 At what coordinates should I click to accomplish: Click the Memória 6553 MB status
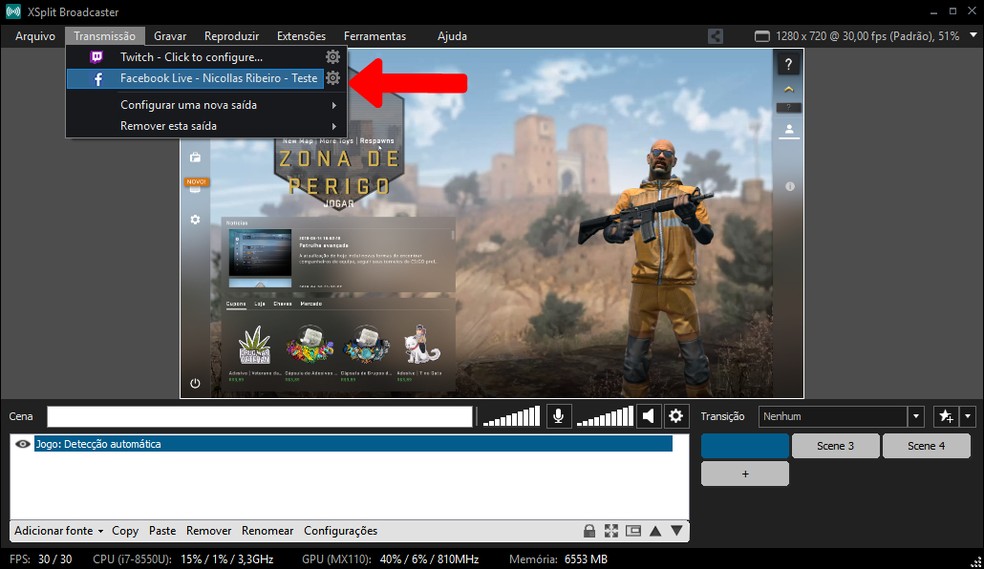coord(558,559)
